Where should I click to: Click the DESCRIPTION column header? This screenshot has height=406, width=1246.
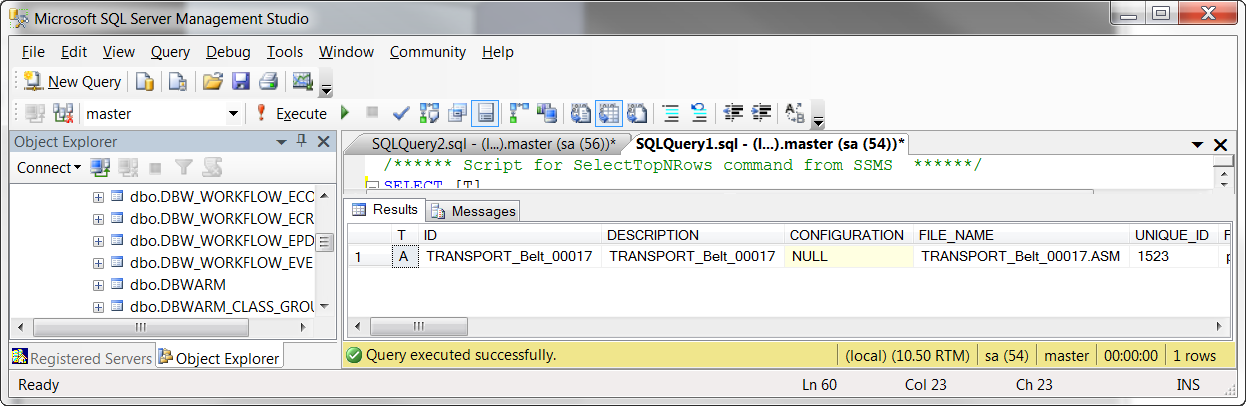(694, 235)
